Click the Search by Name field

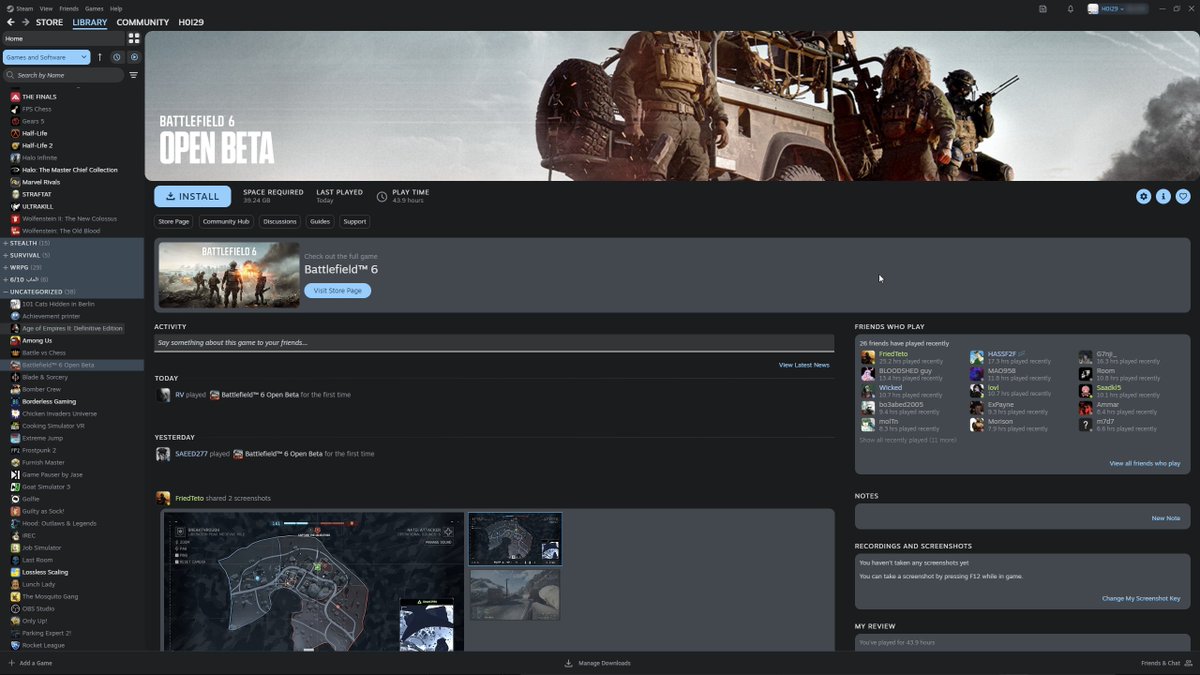click(x=63, y=75)
